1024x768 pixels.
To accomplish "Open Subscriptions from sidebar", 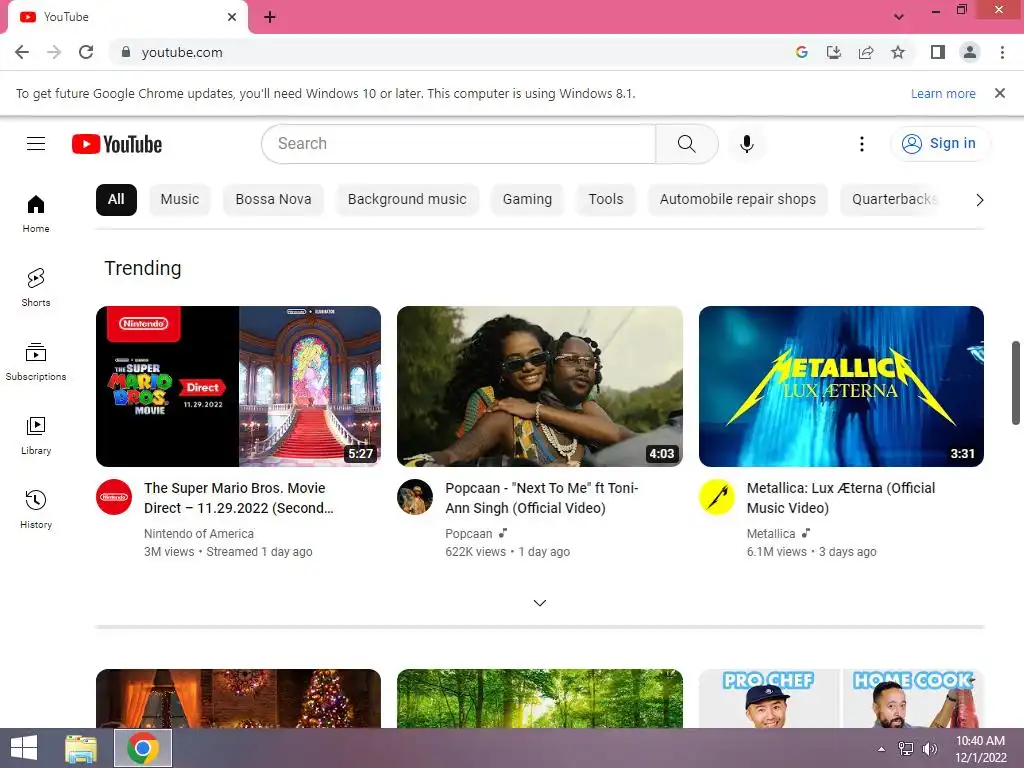I will [x=36, y=361].
